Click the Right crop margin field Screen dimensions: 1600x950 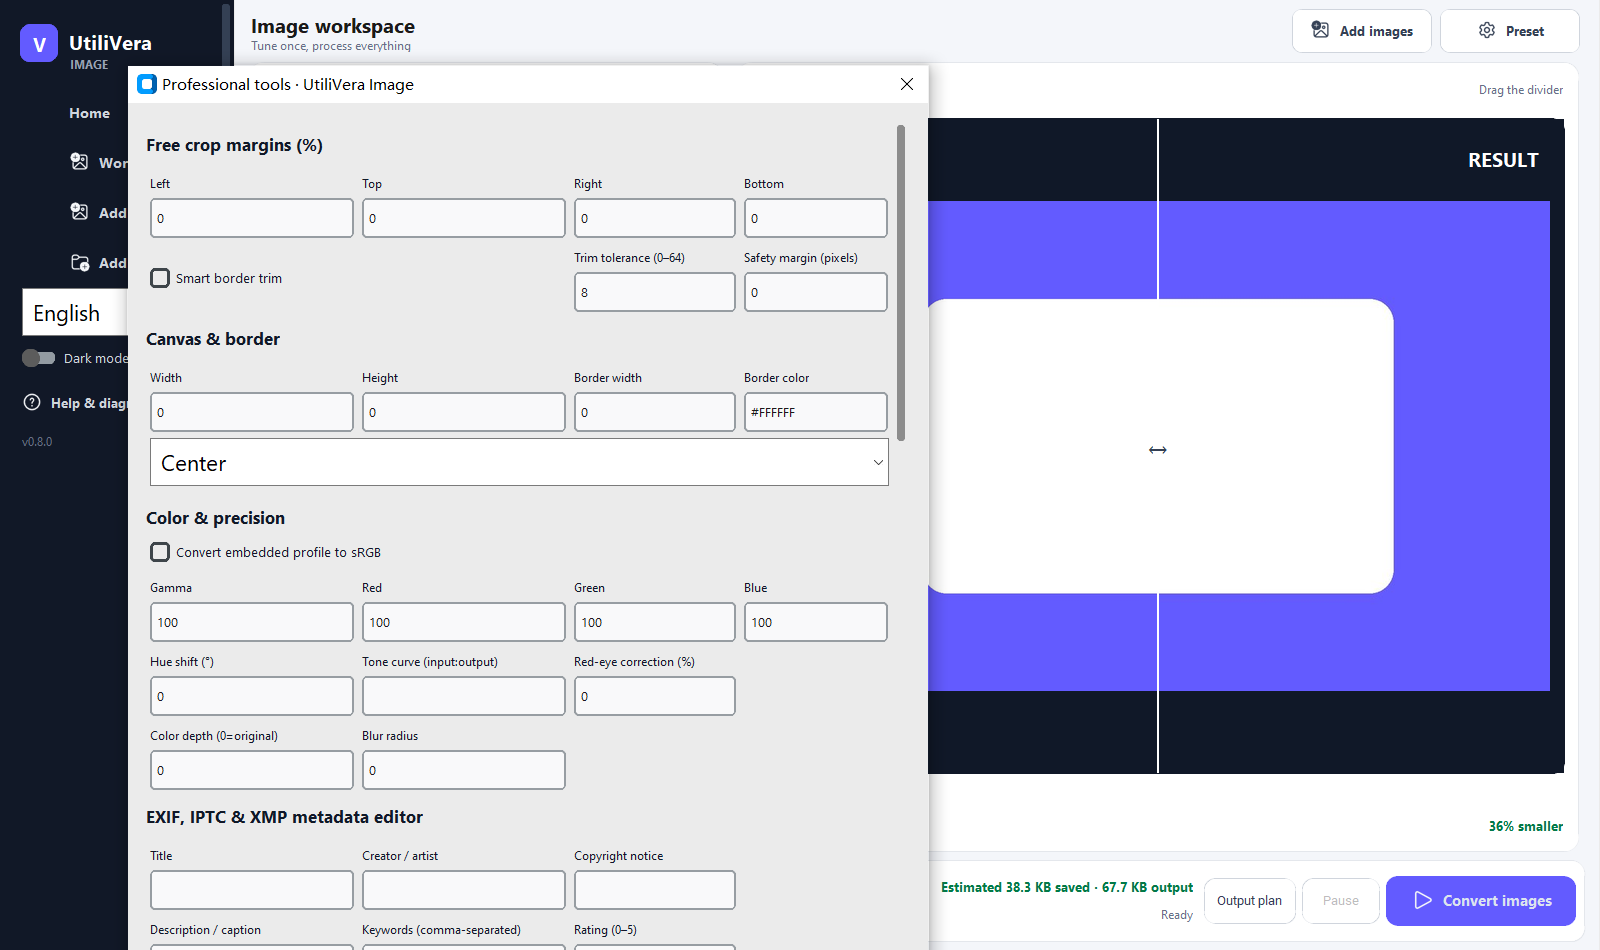pyautogui.click(x=655, y=218)
